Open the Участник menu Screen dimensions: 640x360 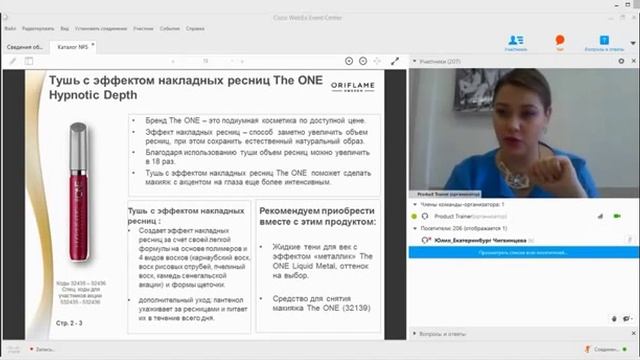tap(143, 29)
